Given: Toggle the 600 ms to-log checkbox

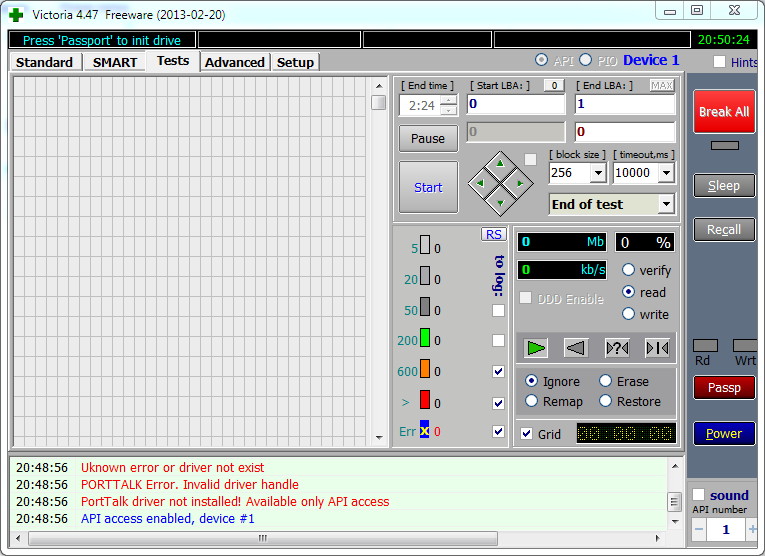Looking at the screenshot, I should [x=498, y=371].
